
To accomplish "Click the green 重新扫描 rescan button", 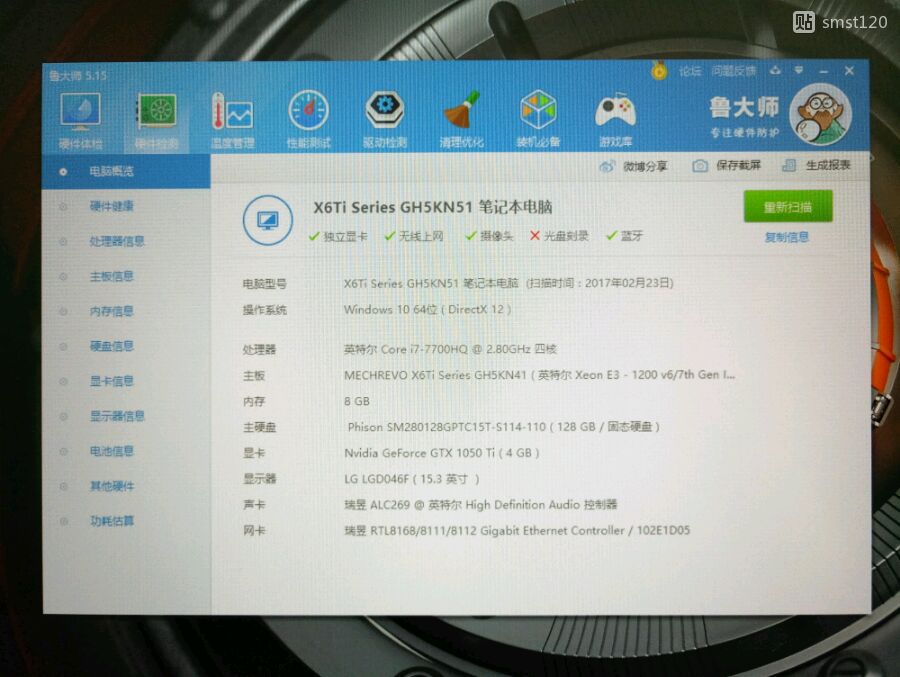I will (x=788, y=207).
